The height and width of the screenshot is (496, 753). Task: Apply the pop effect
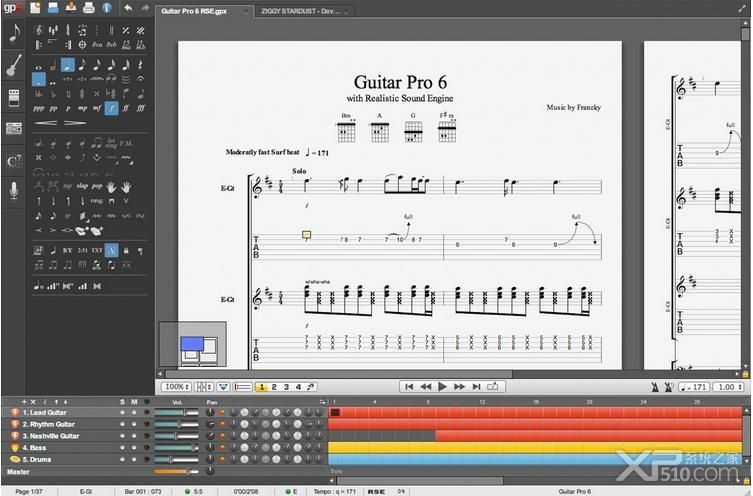[97, 186]
